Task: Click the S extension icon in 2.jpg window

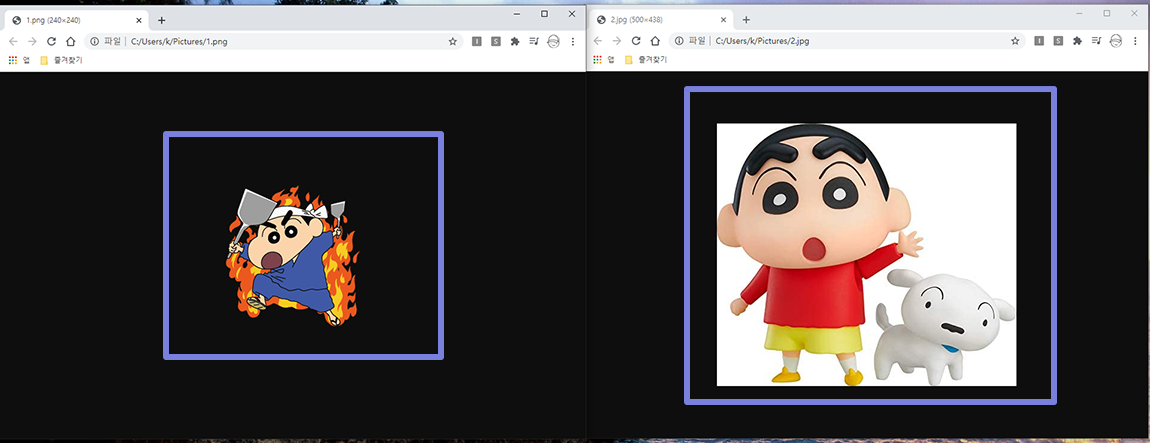Action: 1058,41
